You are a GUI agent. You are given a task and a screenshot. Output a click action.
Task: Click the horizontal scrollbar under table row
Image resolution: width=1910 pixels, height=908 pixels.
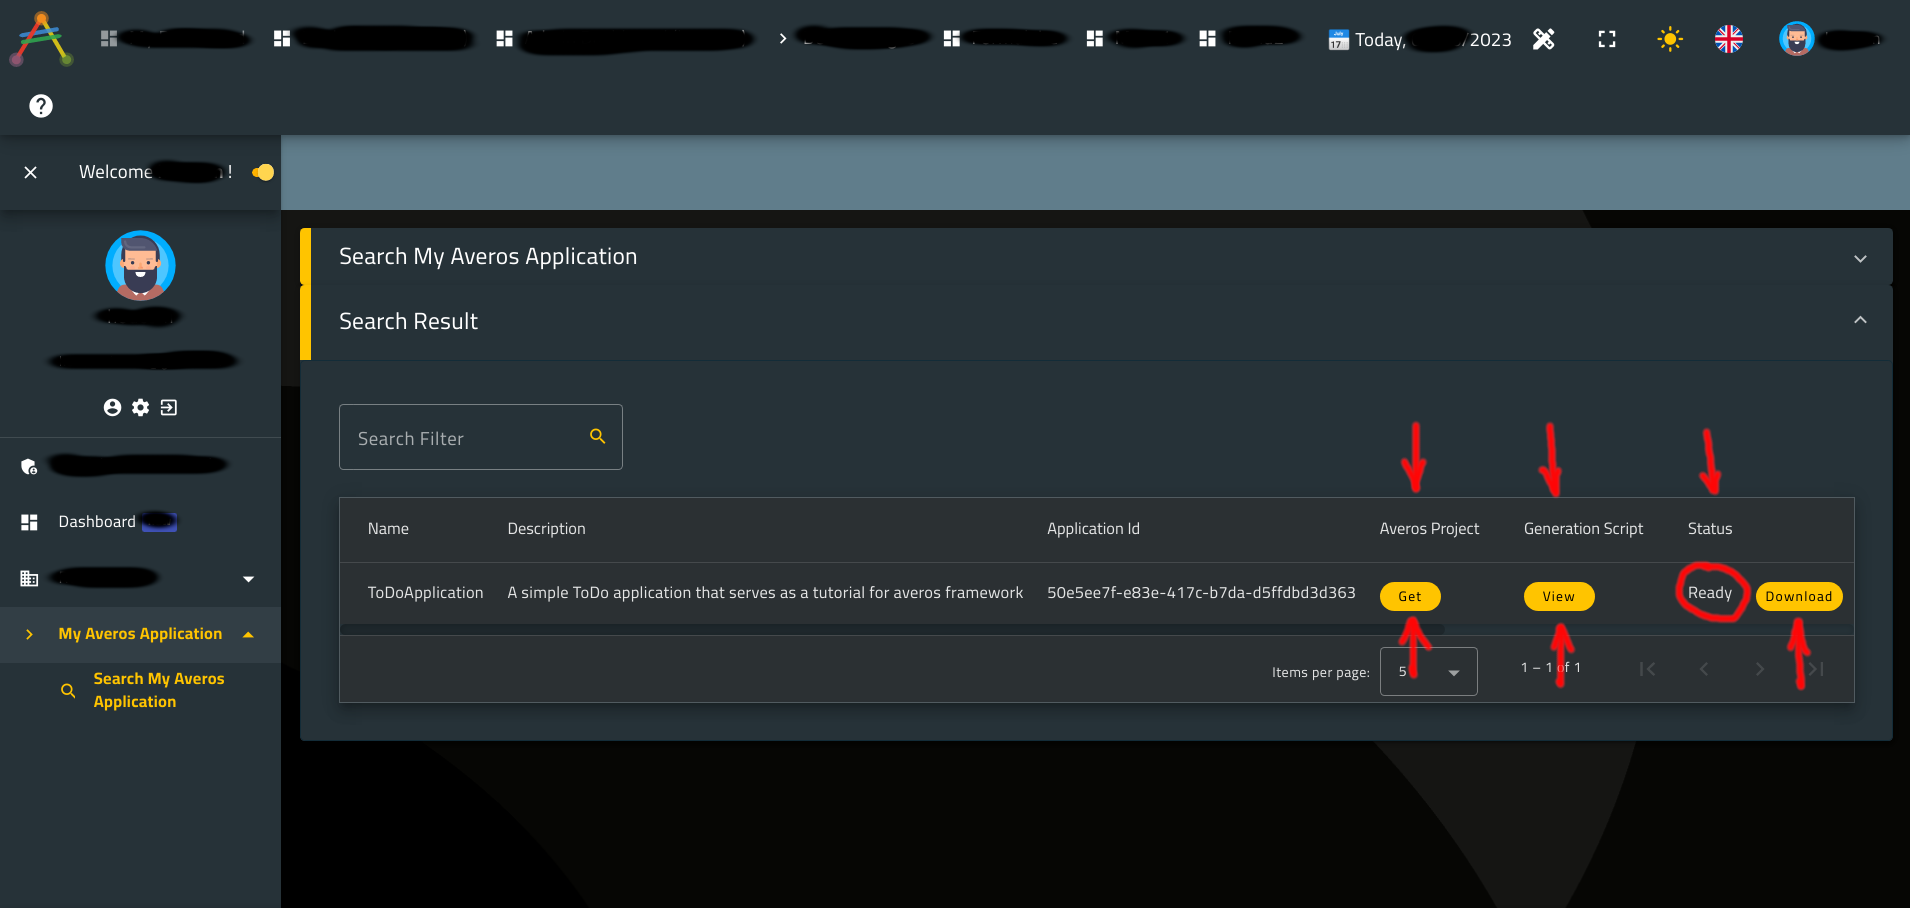click(x=892, y=630)
